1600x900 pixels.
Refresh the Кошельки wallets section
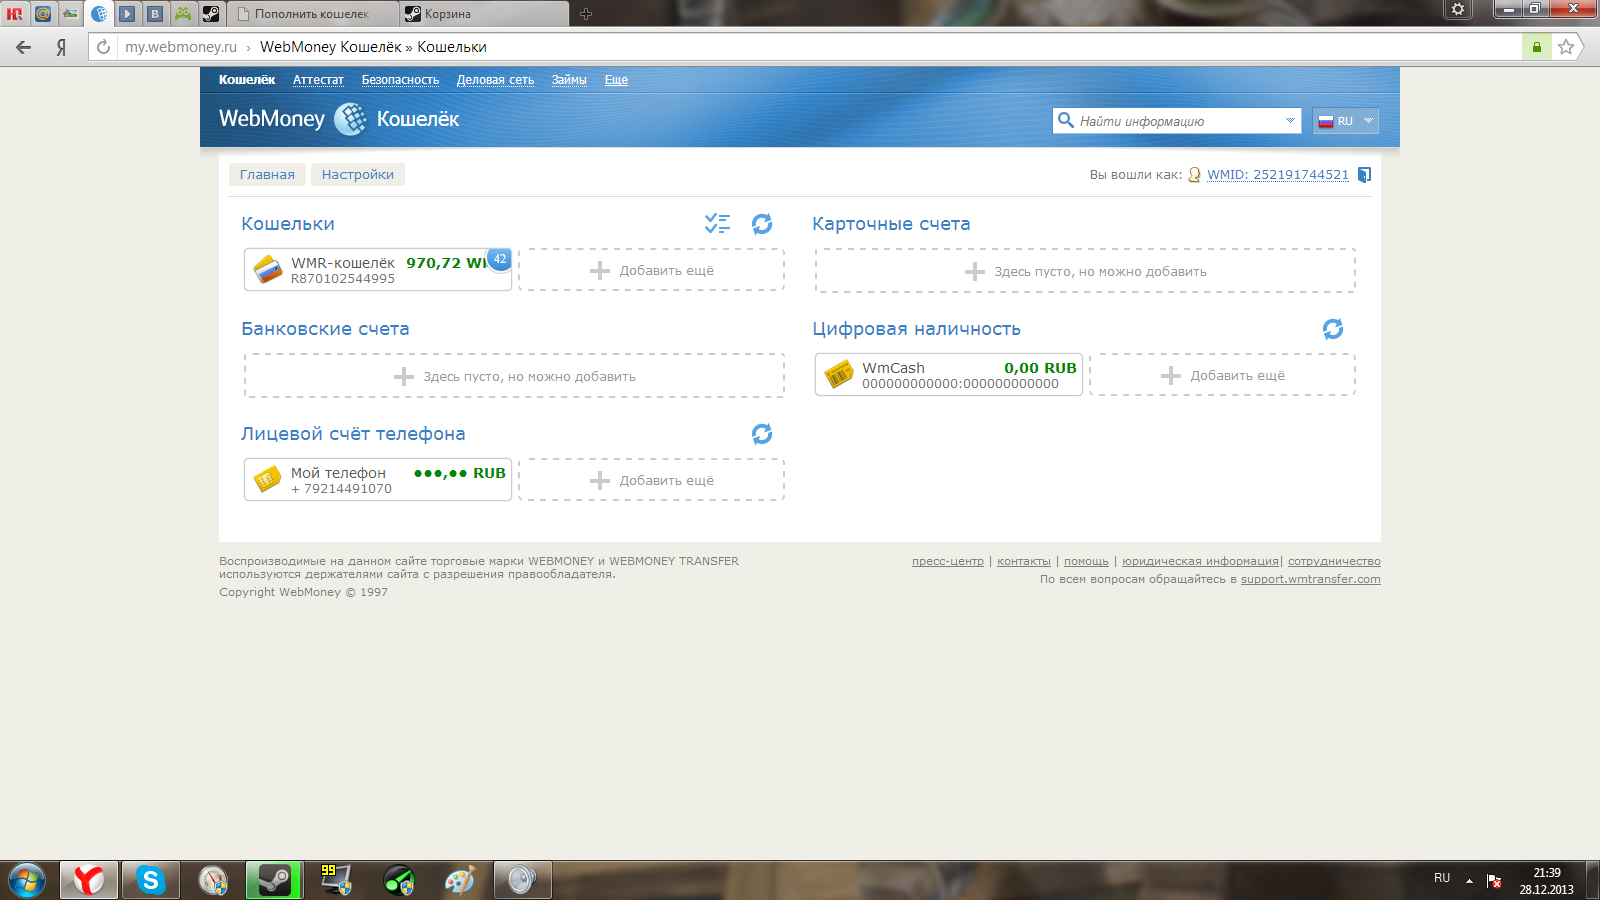(x=762, y=224)
